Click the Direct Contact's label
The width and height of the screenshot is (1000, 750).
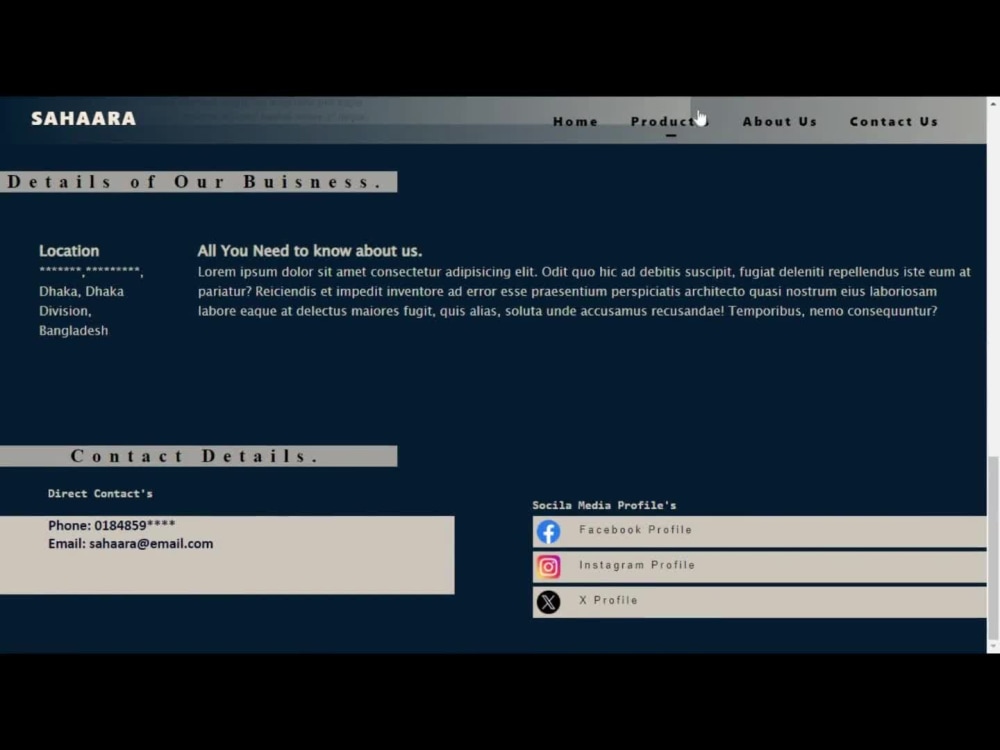(100, 494)
